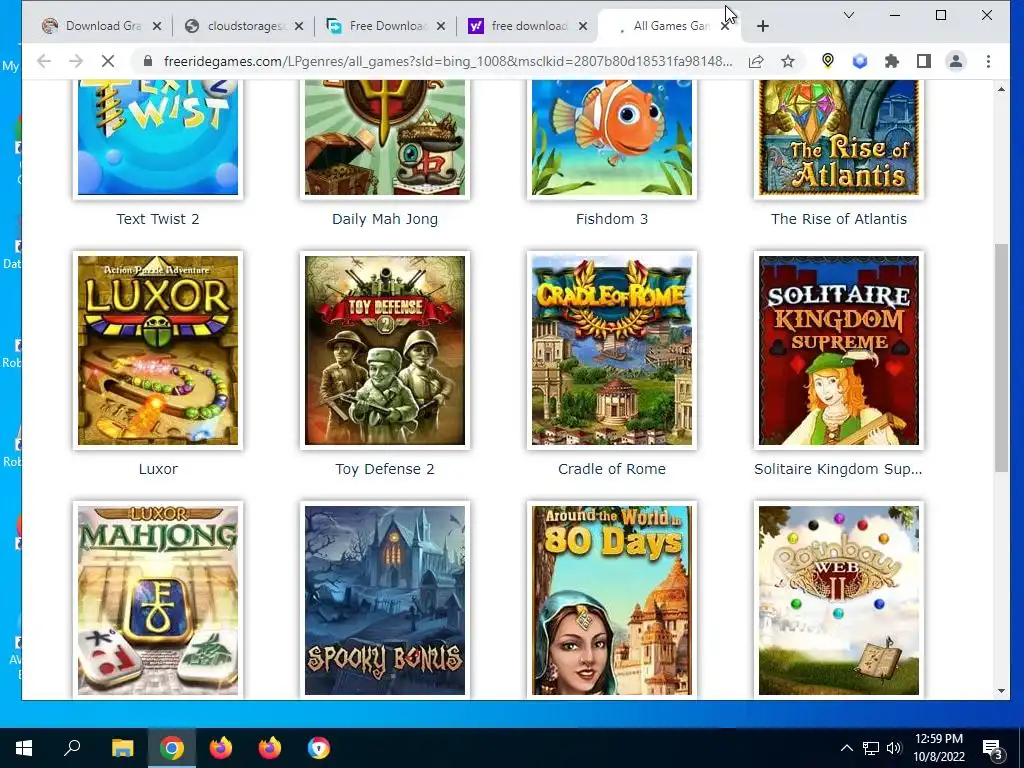Click the scrollbar down arrow
This screenshot has height=768, width=1024.
(1001, 691)
